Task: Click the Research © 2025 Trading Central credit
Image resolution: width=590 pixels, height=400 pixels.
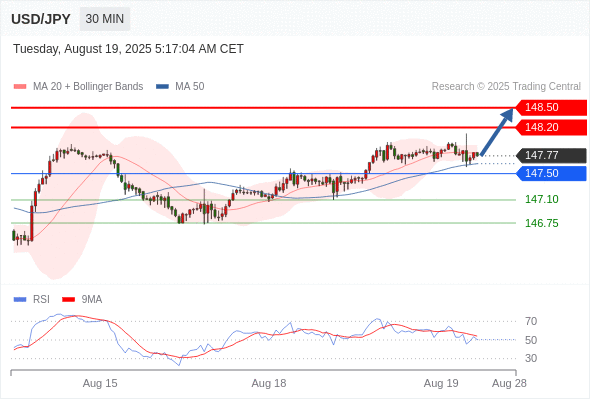Action: 506,87
